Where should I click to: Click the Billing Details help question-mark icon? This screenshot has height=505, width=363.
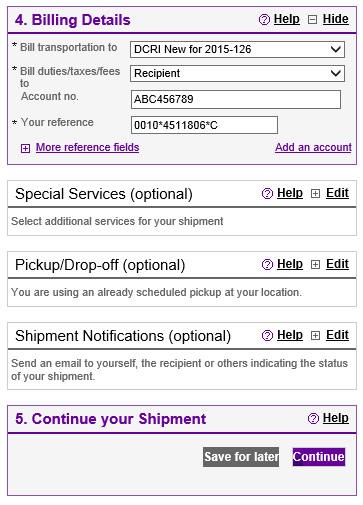click(x=264, y=20)
